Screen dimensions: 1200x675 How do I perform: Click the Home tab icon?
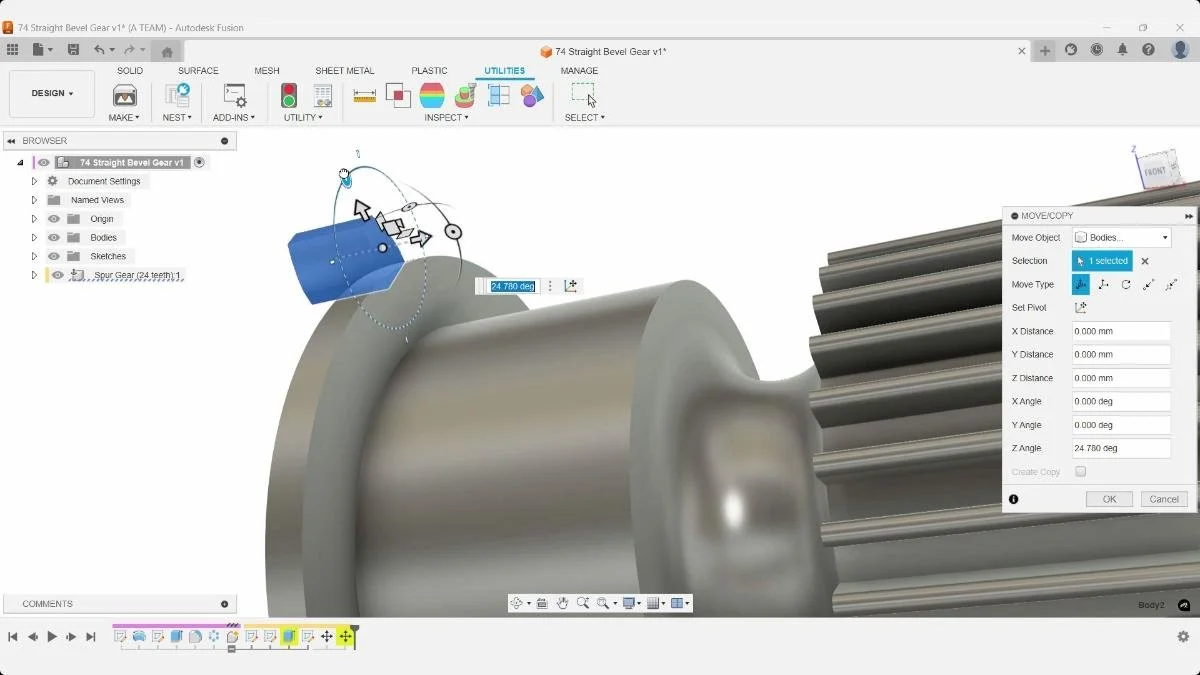coord(167,51)
